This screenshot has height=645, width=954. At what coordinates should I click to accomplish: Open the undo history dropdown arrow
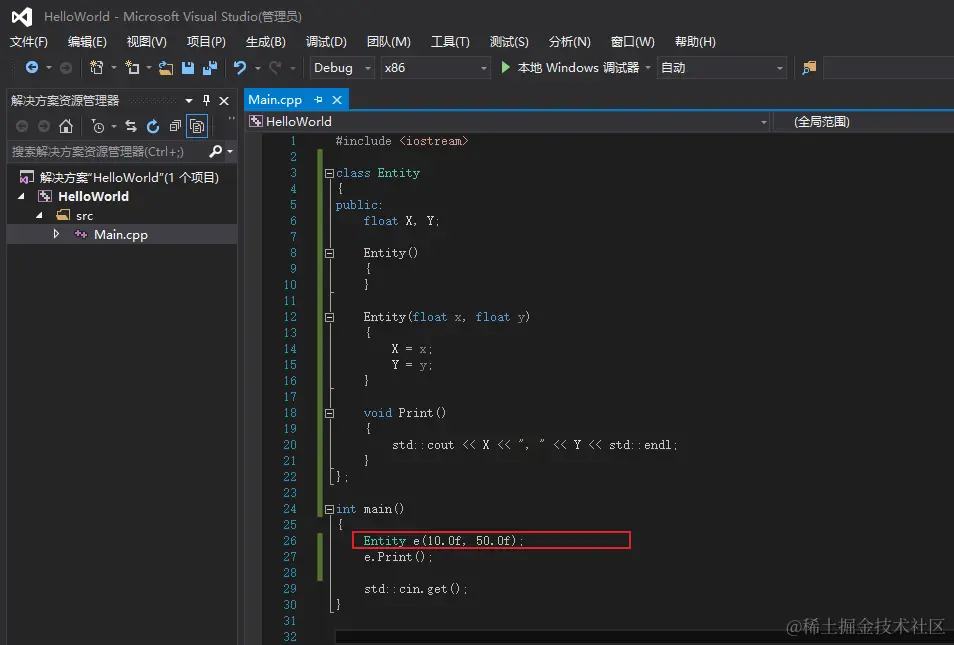pyautogui.click(x=257, y=68)
